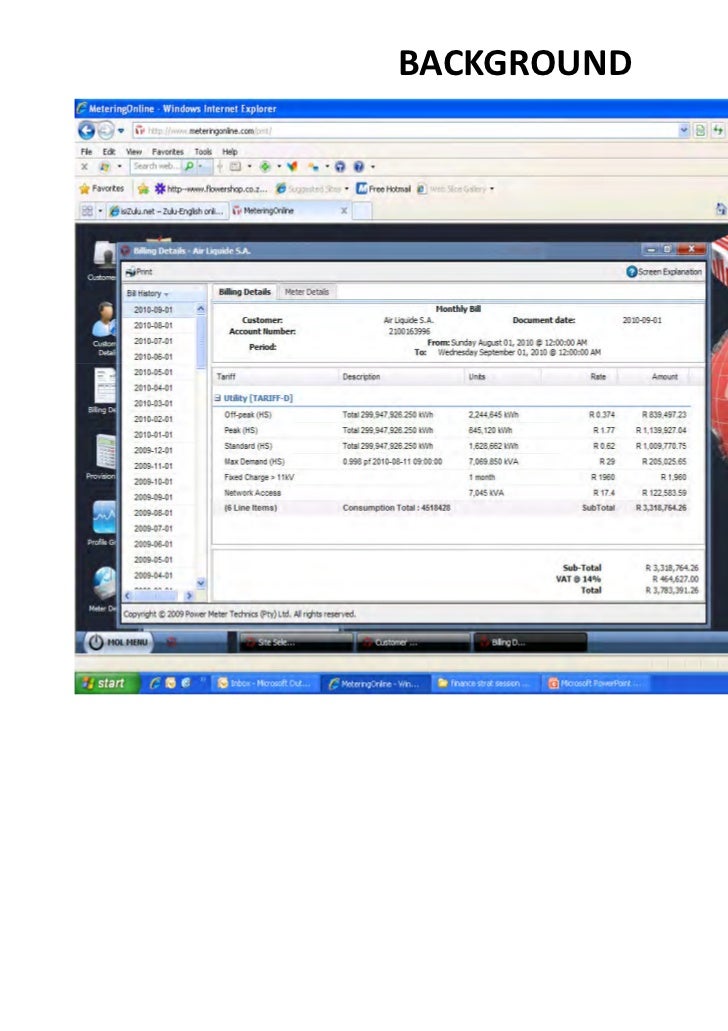Click the blue headset toolbar icon
The image size is (728, 1031).
[x=339, y=167]
